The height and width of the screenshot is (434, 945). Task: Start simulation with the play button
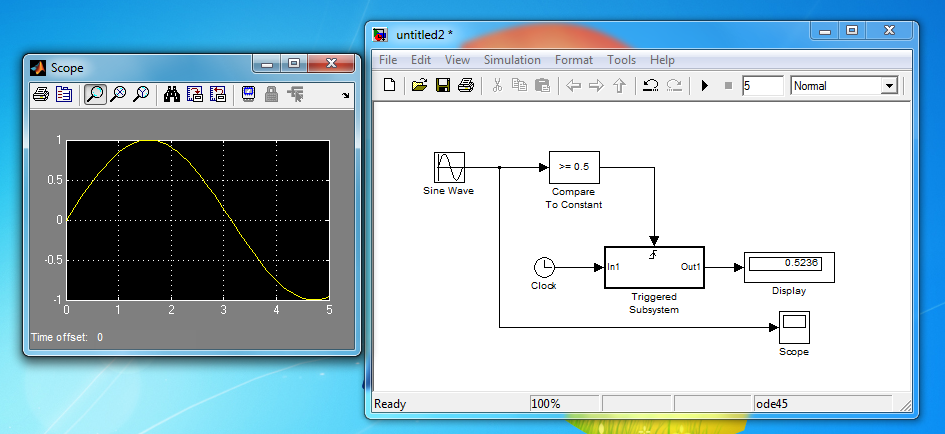click(x=705, y=86)
